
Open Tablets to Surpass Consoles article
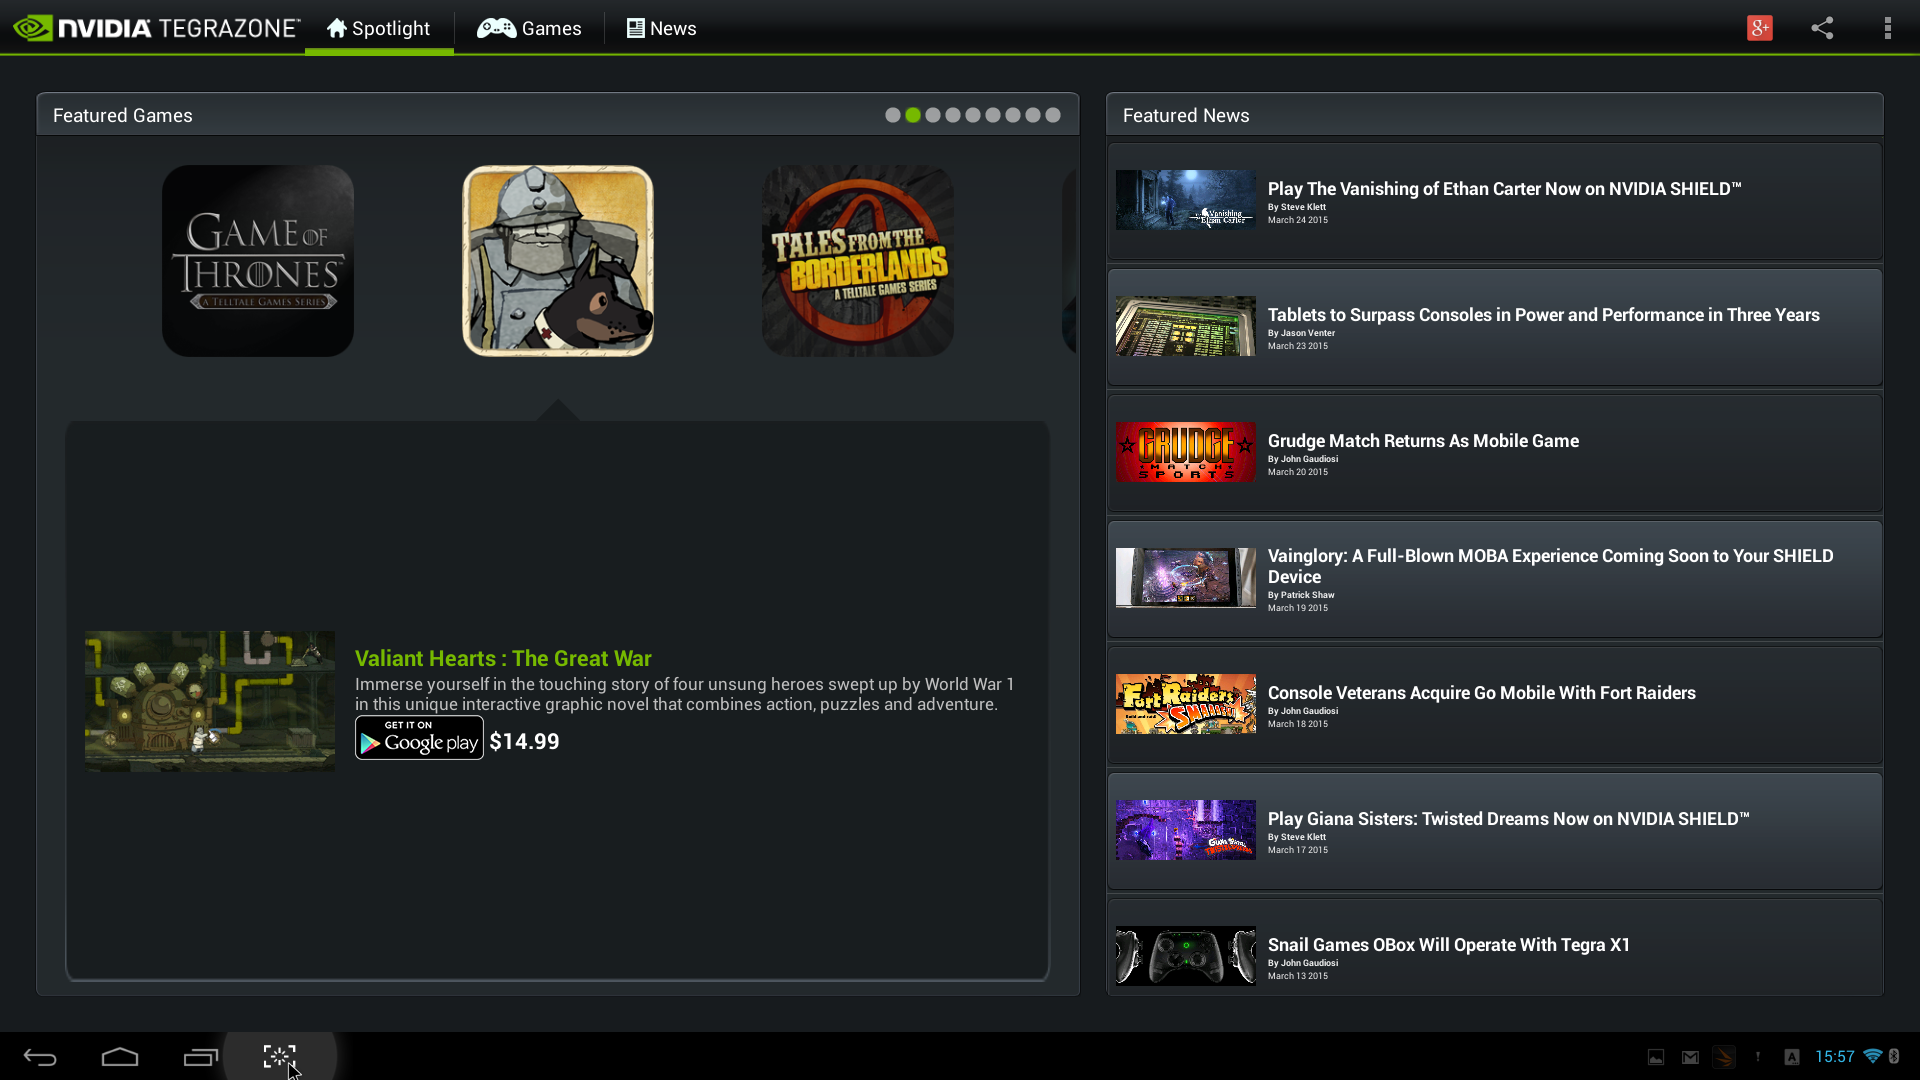click(x=1495, y=327)
